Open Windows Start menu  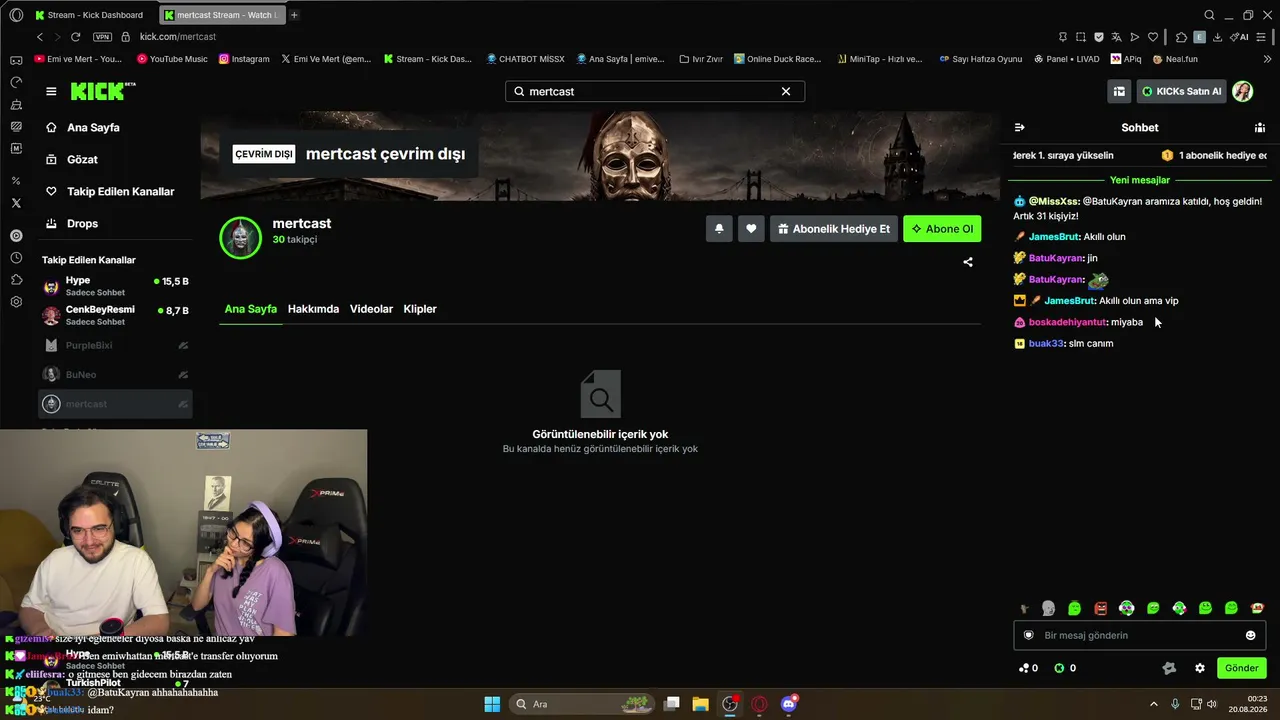point(492,704)
